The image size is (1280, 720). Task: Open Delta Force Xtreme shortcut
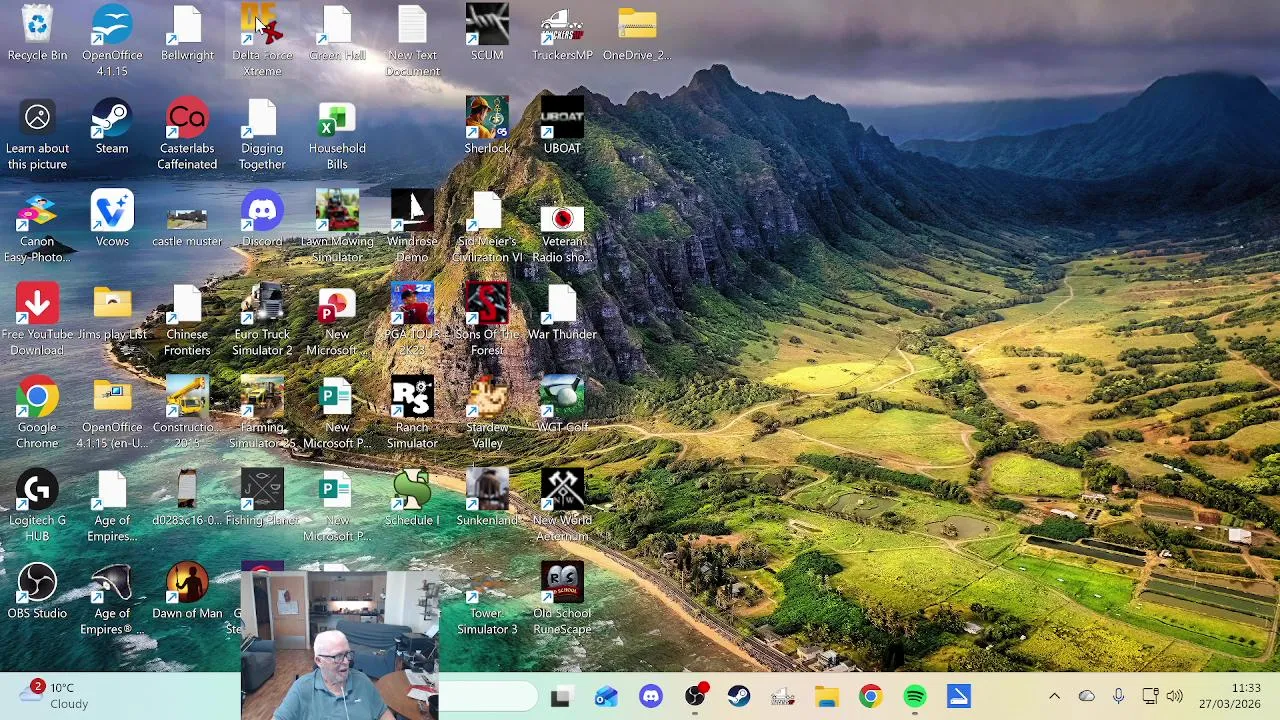click(262, 41)
